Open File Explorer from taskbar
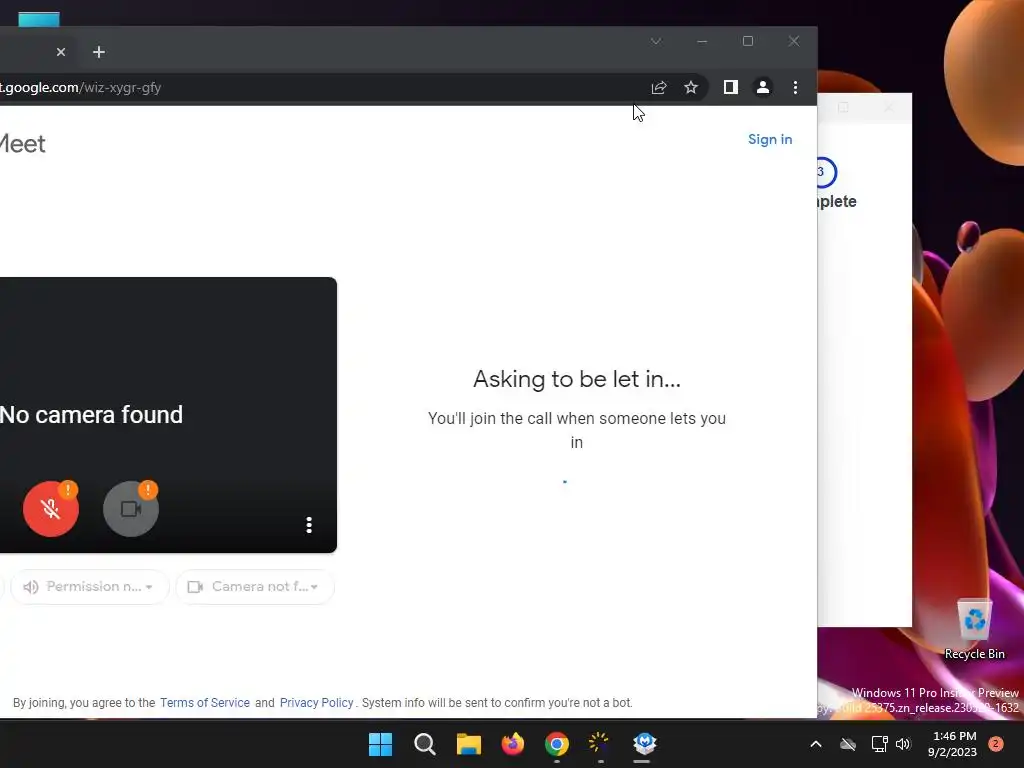The image size is (1024, 768). (468, 744)
